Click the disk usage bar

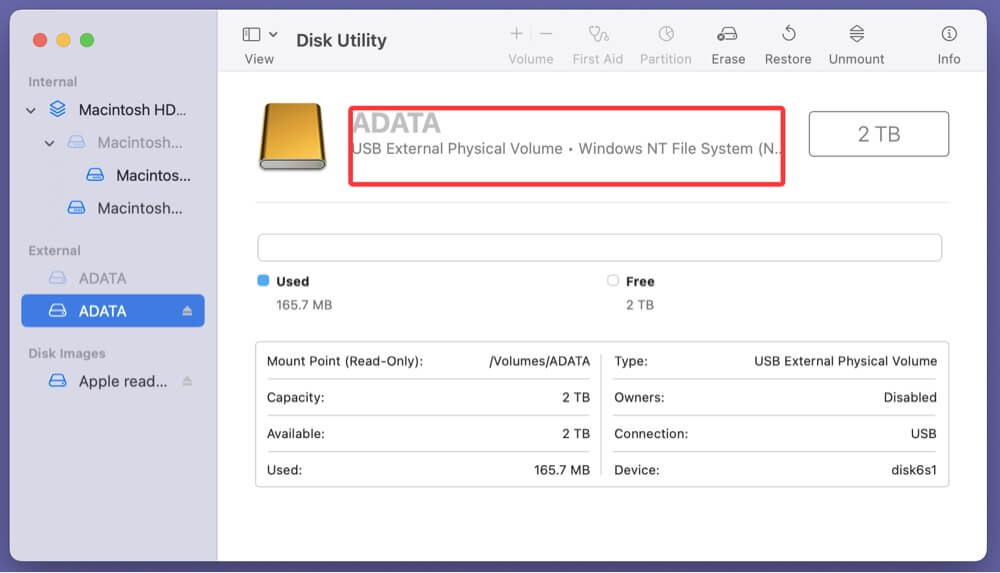click(x=599, y=248)
